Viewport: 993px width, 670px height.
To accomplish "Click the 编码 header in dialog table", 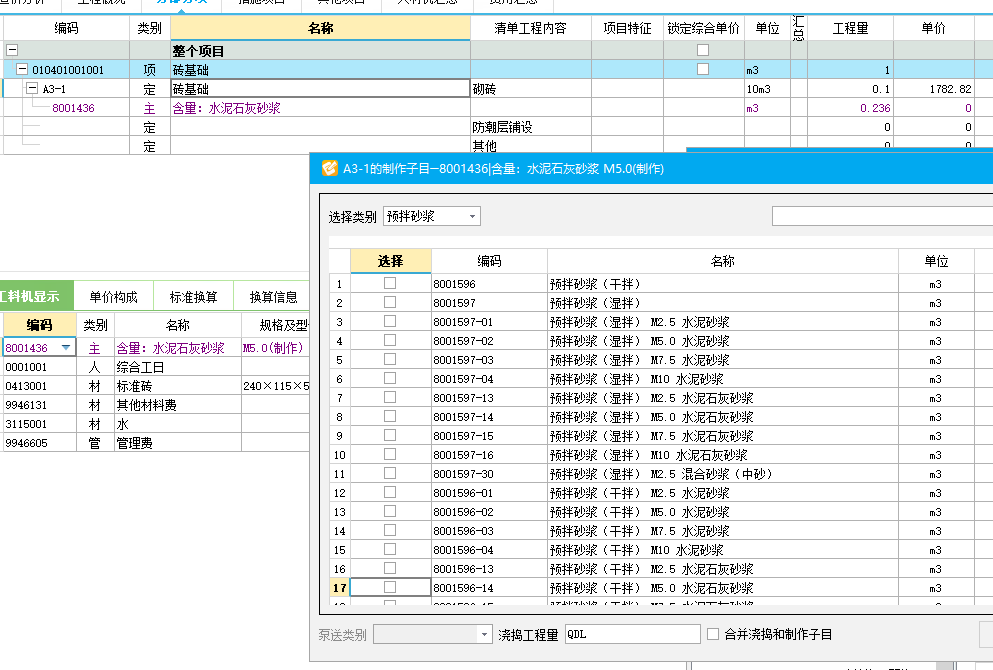I will pos(489,261).
